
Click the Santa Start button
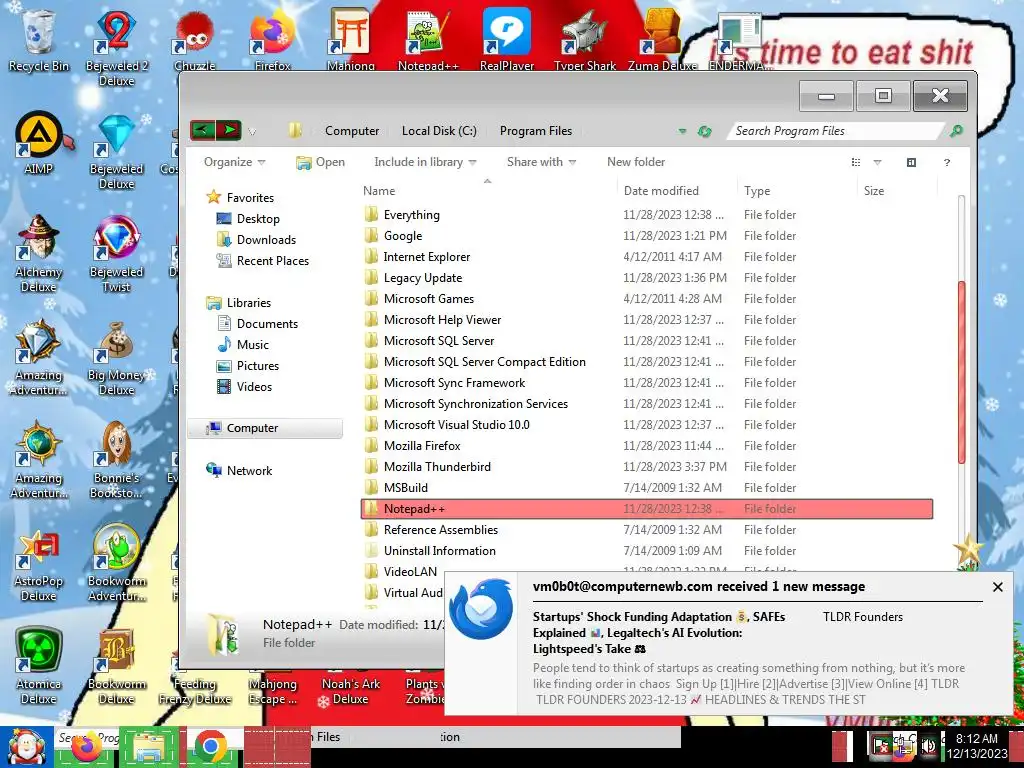pos(26,746)
